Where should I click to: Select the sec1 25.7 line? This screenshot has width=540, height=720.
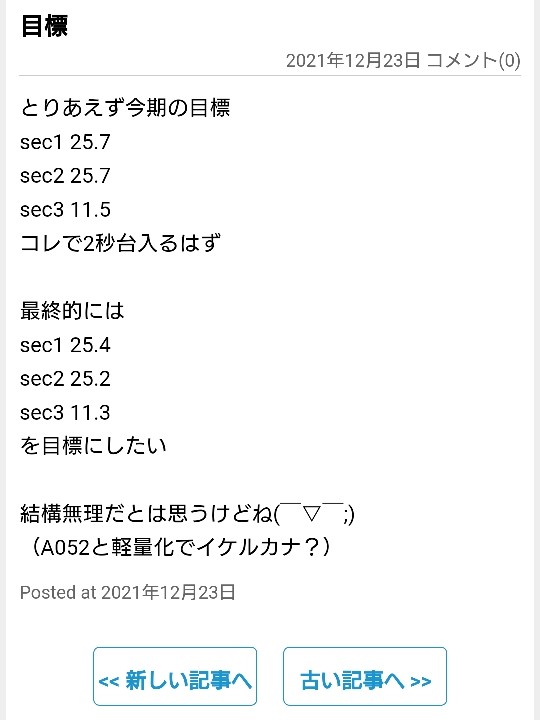point(65,142)
